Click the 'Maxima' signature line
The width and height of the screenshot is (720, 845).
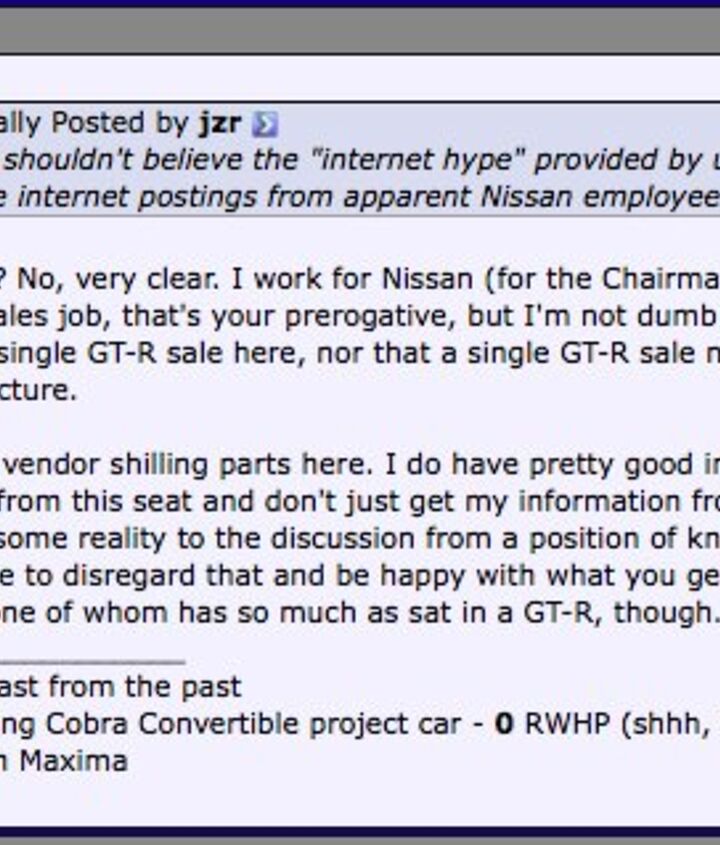pos(64,761)
